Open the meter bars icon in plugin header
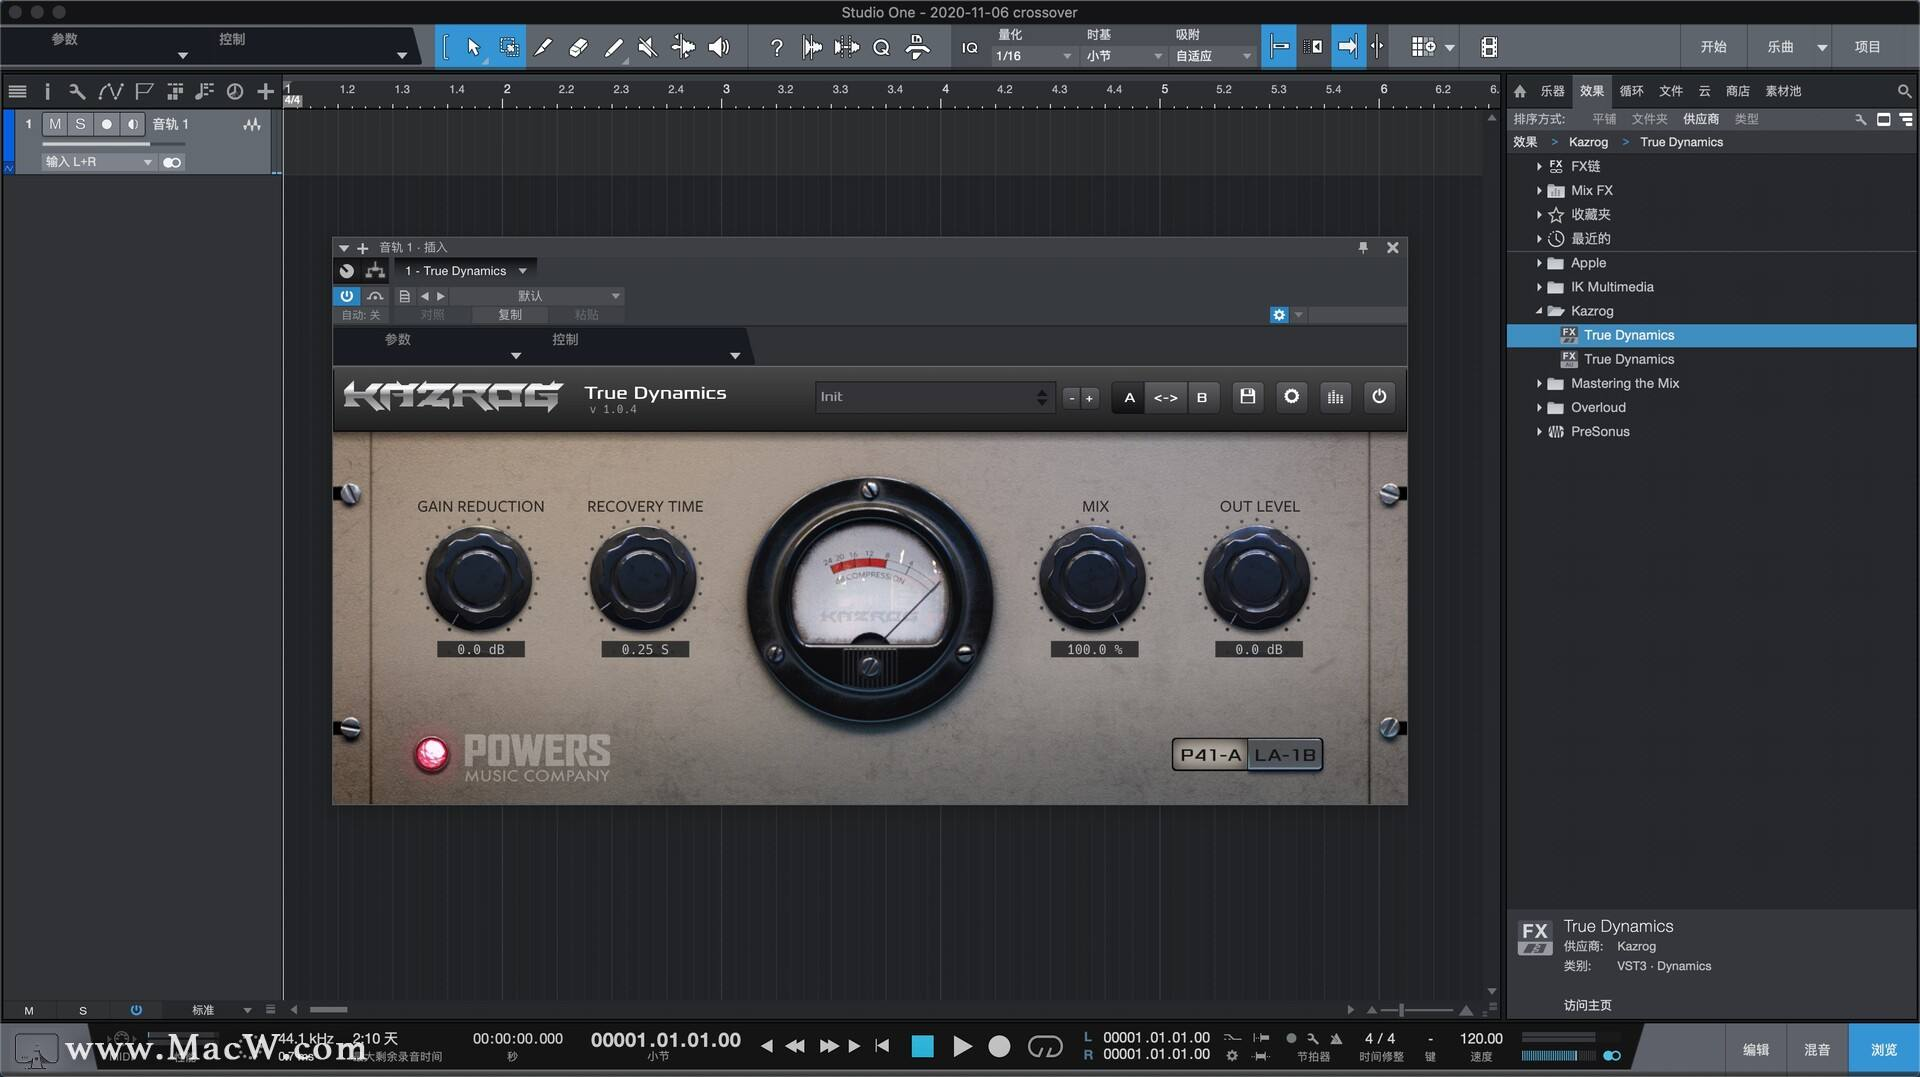 tap(1335, 397)
